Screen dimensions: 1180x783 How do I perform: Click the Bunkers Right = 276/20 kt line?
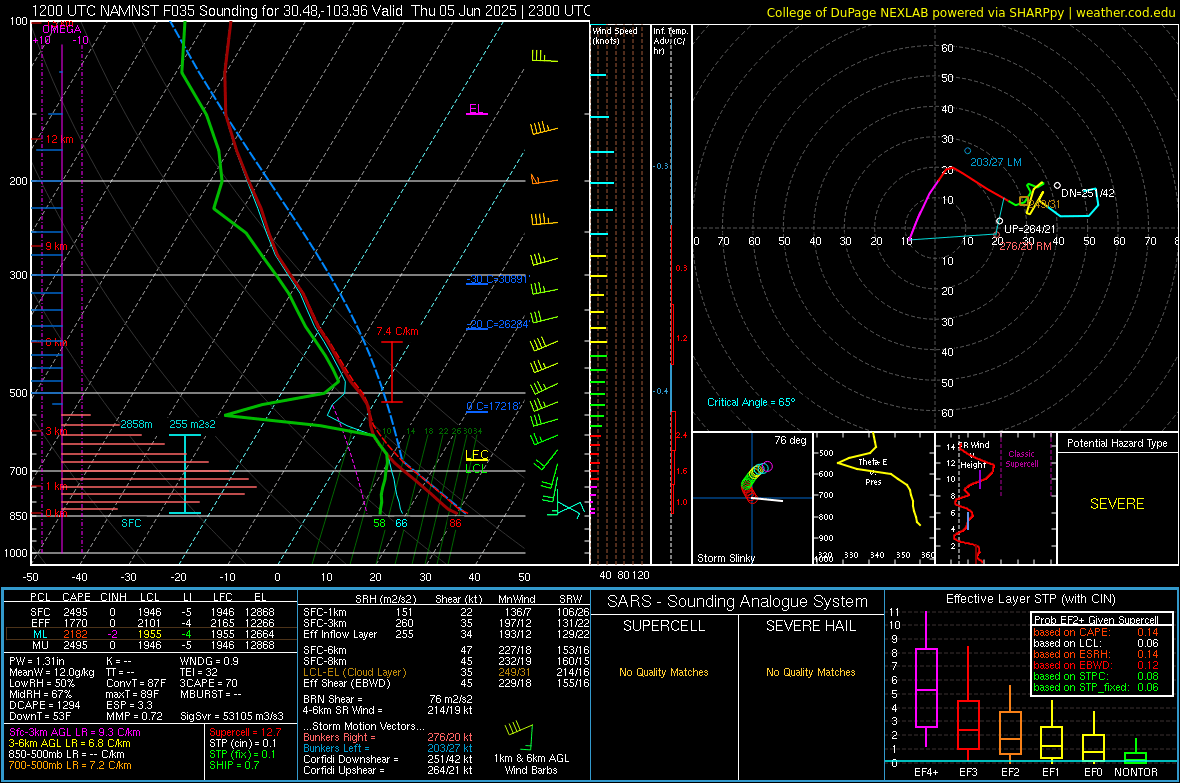tap(388, 738)
